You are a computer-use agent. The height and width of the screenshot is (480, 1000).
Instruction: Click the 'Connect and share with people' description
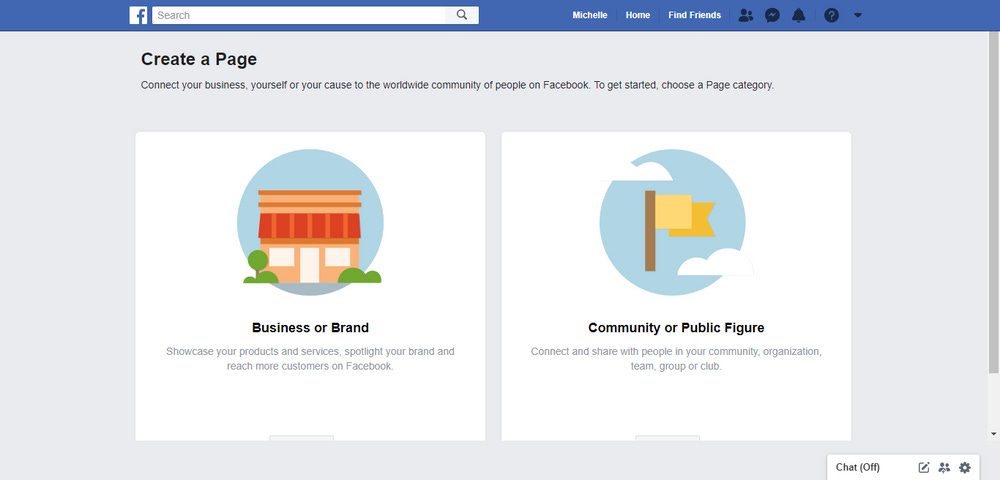click(676, 359)
